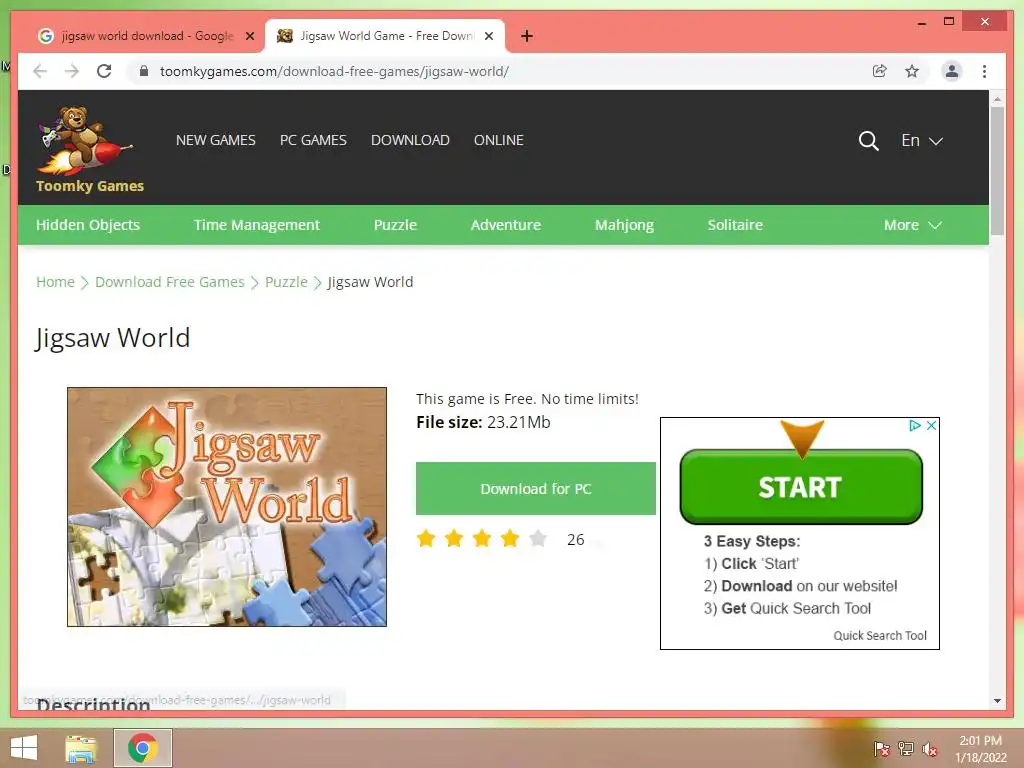Open Windows Start button
1024x768 pixels.
(24, 748)
